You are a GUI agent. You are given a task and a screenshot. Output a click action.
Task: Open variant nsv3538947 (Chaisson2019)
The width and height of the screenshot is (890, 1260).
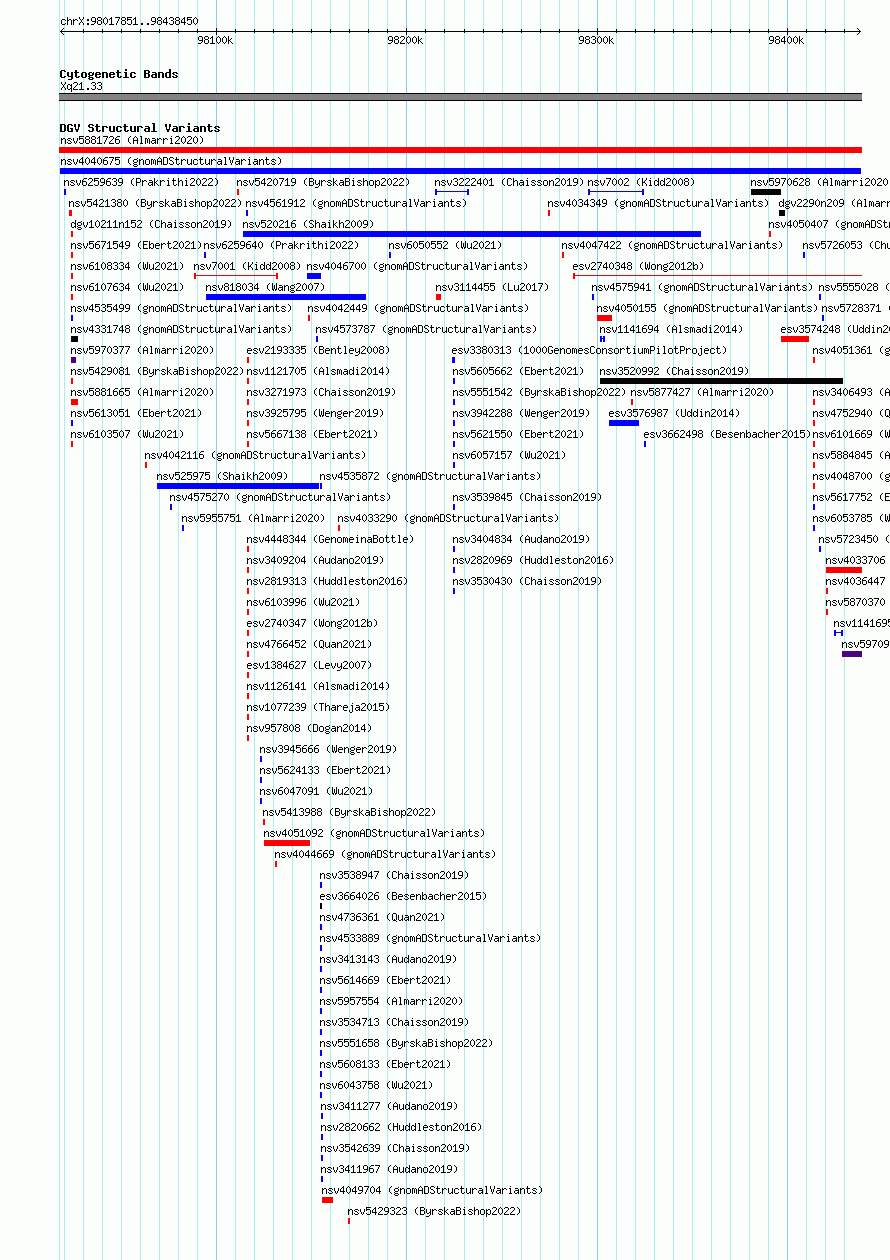394,875
